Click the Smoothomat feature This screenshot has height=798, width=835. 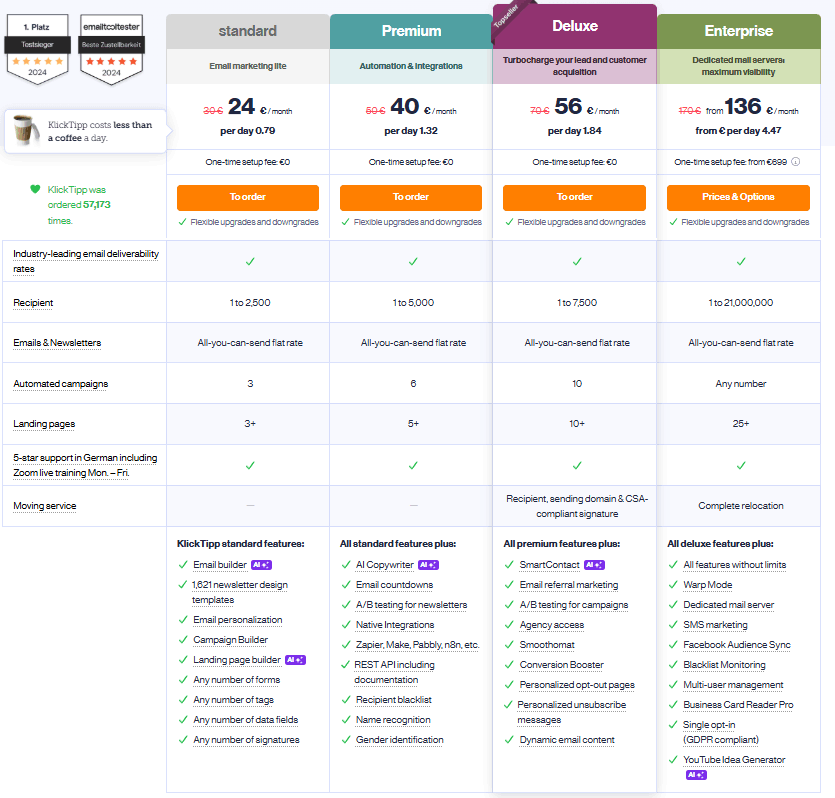[547, 645]
